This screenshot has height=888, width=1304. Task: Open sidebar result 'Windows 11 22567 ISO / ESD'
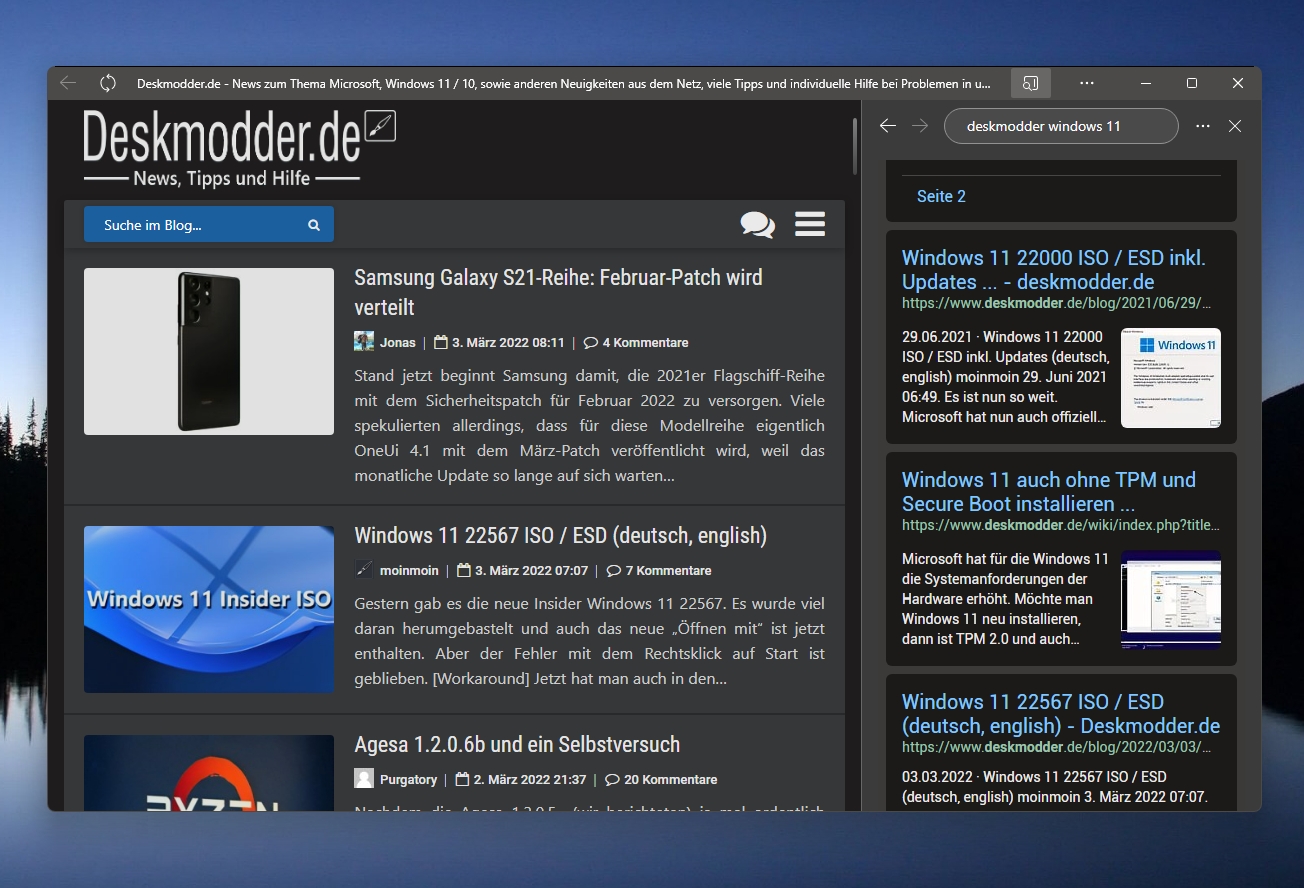tap(1061, 714)
